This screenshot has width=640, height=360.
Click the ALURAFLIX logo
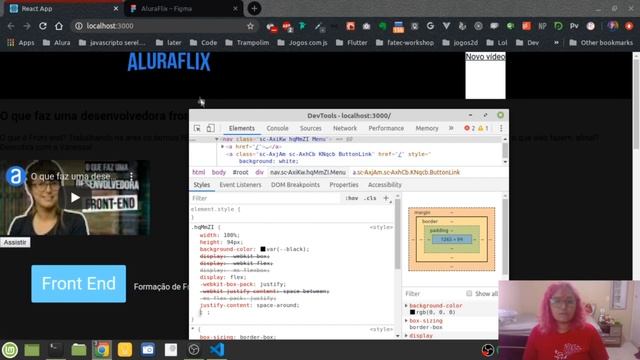point(169,62)
